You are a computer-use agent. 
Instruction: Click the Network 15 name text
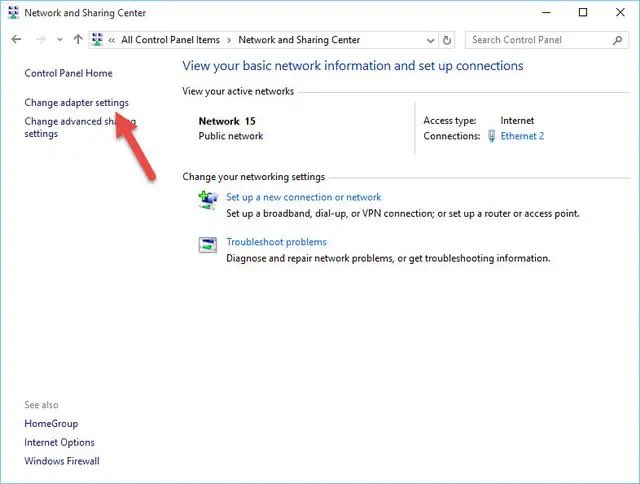tap(227, 121)
